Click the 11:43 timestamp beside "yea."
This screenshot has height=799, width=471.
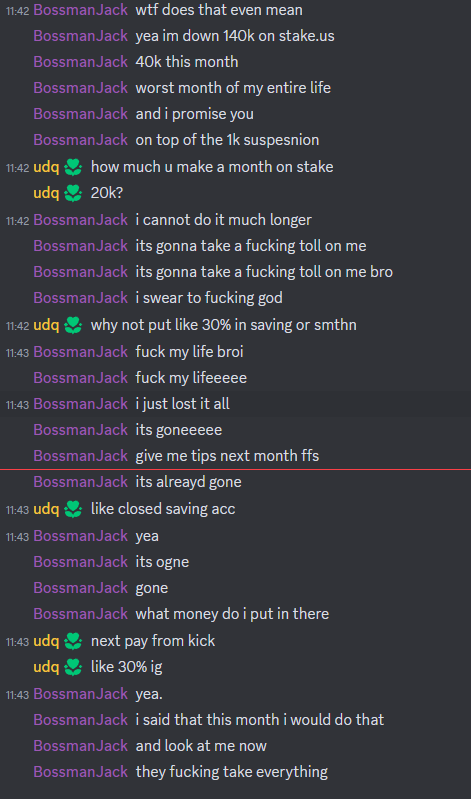pyautogui.click(x=17, y=695)
